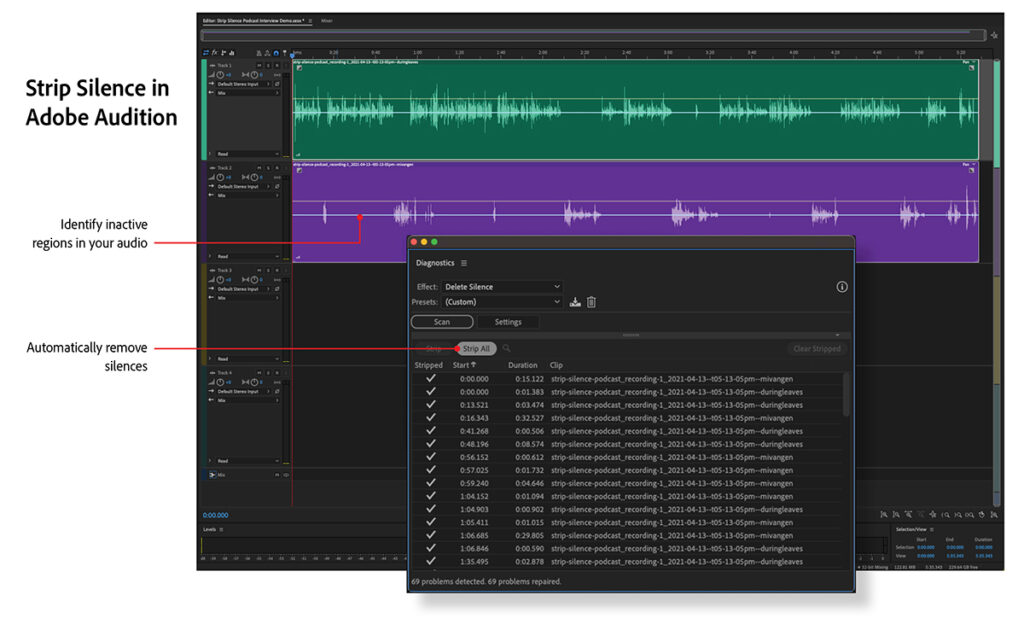Sort by Stripped column header
Screen dimensions: 1024x618
[x=428, y=365]
